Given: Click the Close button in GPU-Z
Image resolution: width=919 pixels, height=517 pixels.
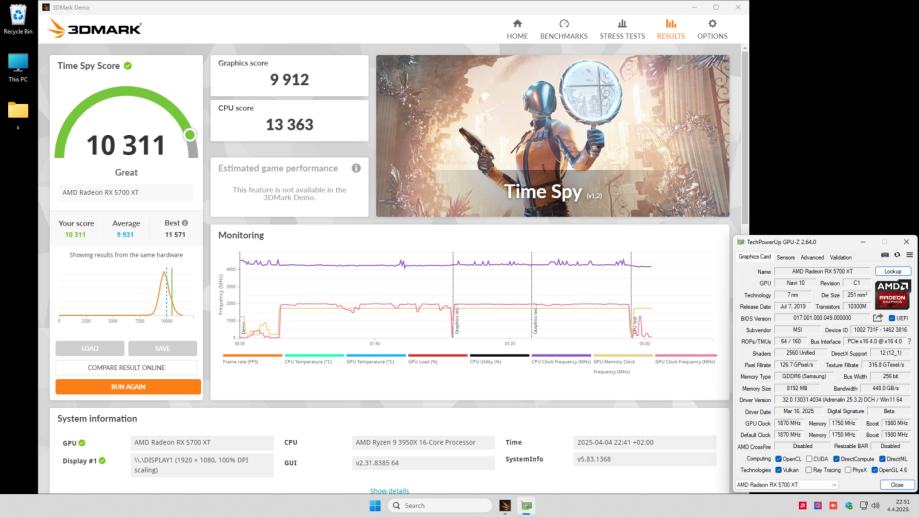Looking at the screenshot, I should (897, 485).
